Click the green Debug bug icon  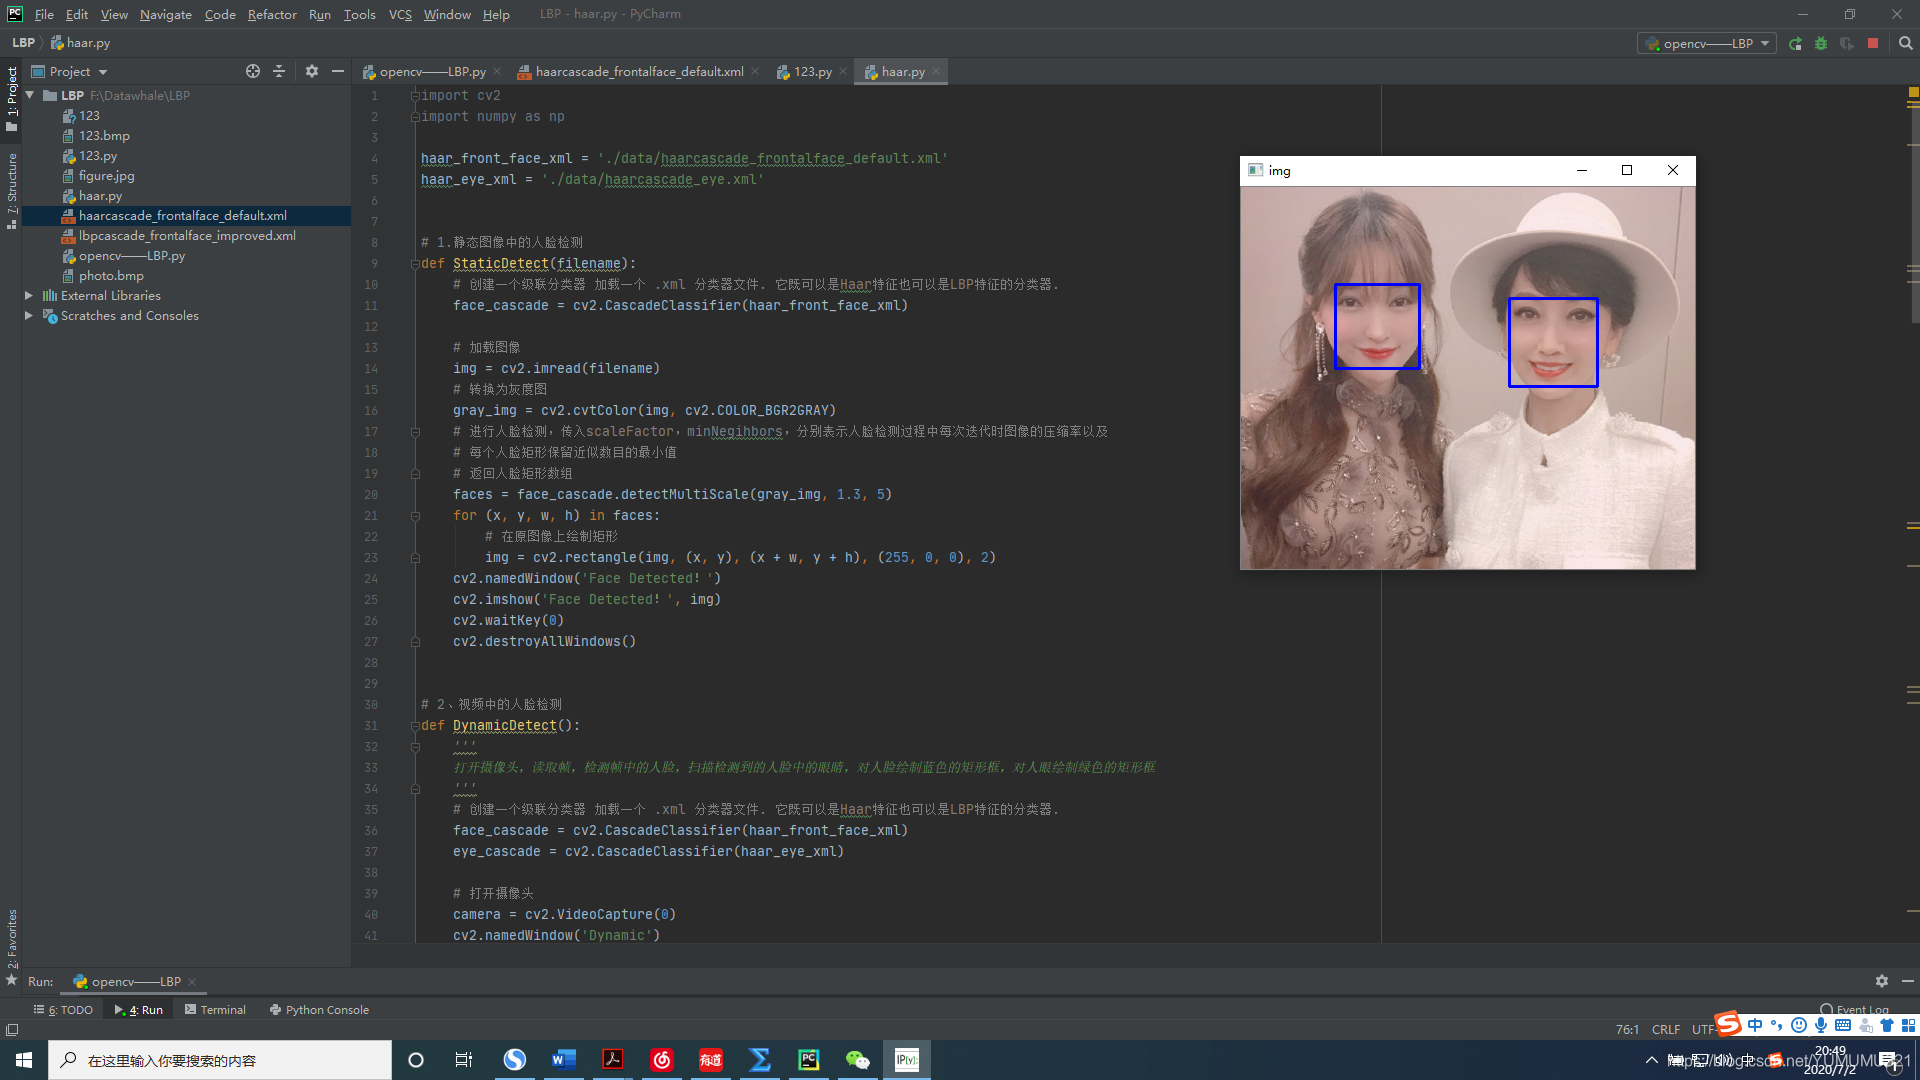pyautogui.click(x=1821, y=43)
